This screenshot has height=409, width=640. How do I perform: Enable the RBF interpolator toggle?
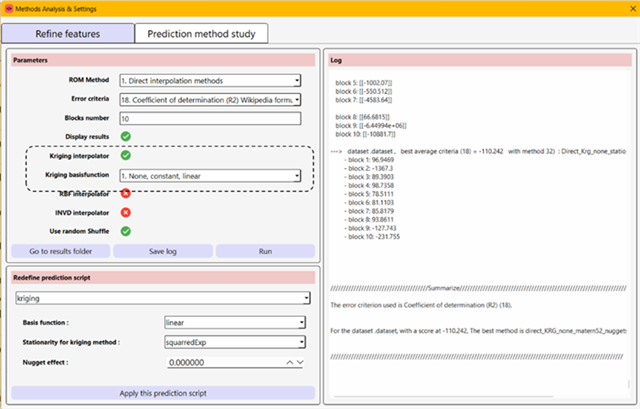point(126,193)
